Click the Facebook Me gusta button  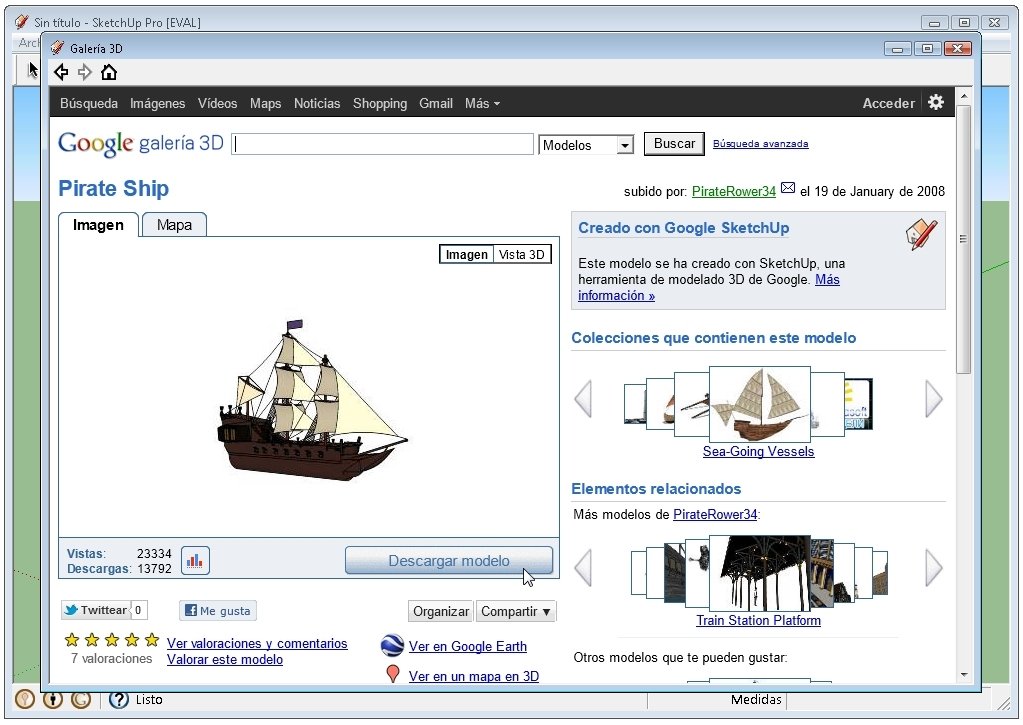tap(218, 611)
